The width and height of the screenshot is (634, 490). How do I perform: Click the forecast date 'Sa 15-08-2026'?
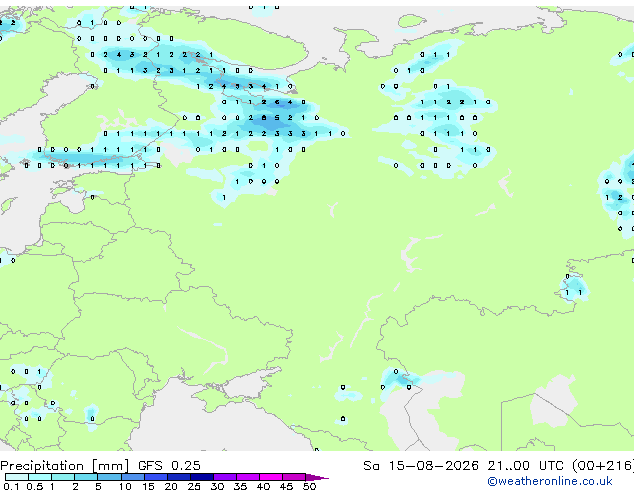click(421, 466)
